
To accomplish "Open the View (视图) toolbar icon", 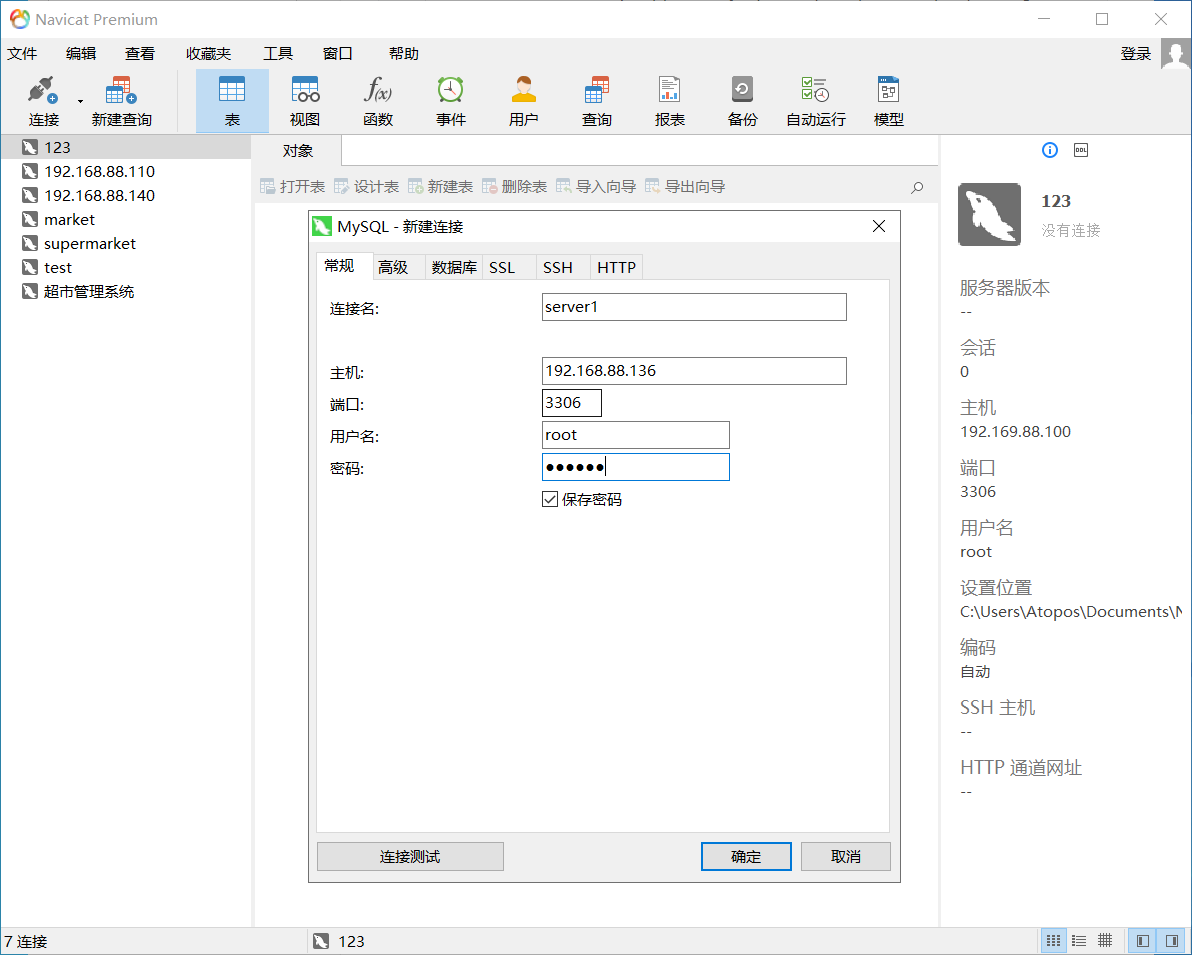I will point(305,100).
